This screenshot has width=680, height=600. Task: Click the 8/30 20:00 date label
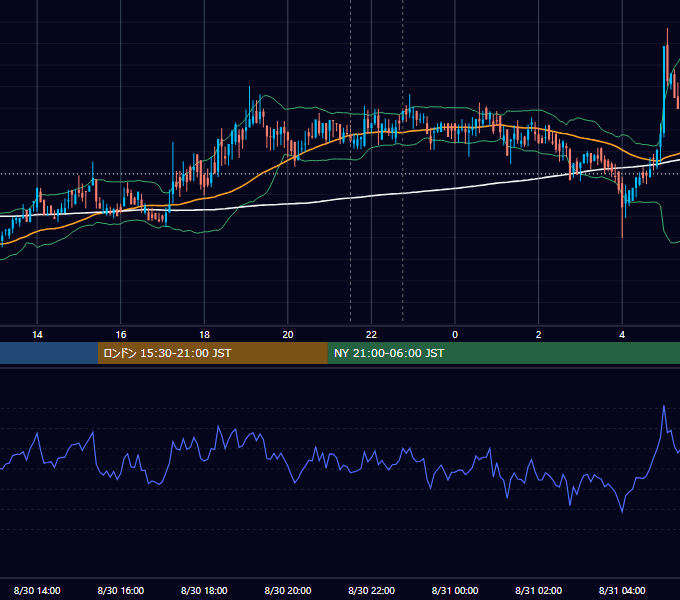point(288,590)
